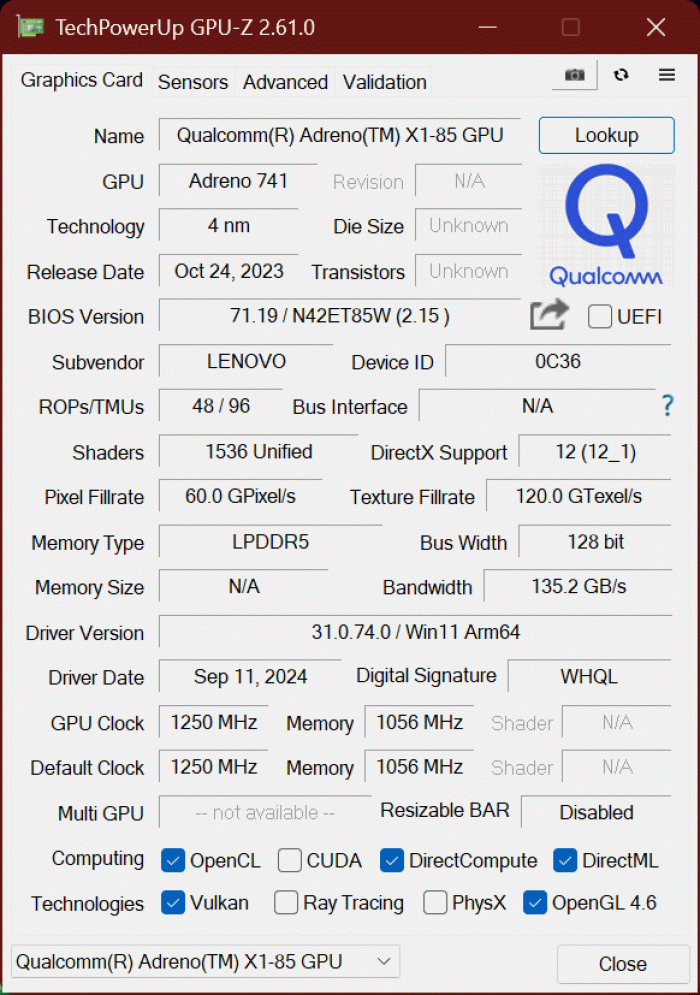Minimize the GPU-Z window

point(487,27)
